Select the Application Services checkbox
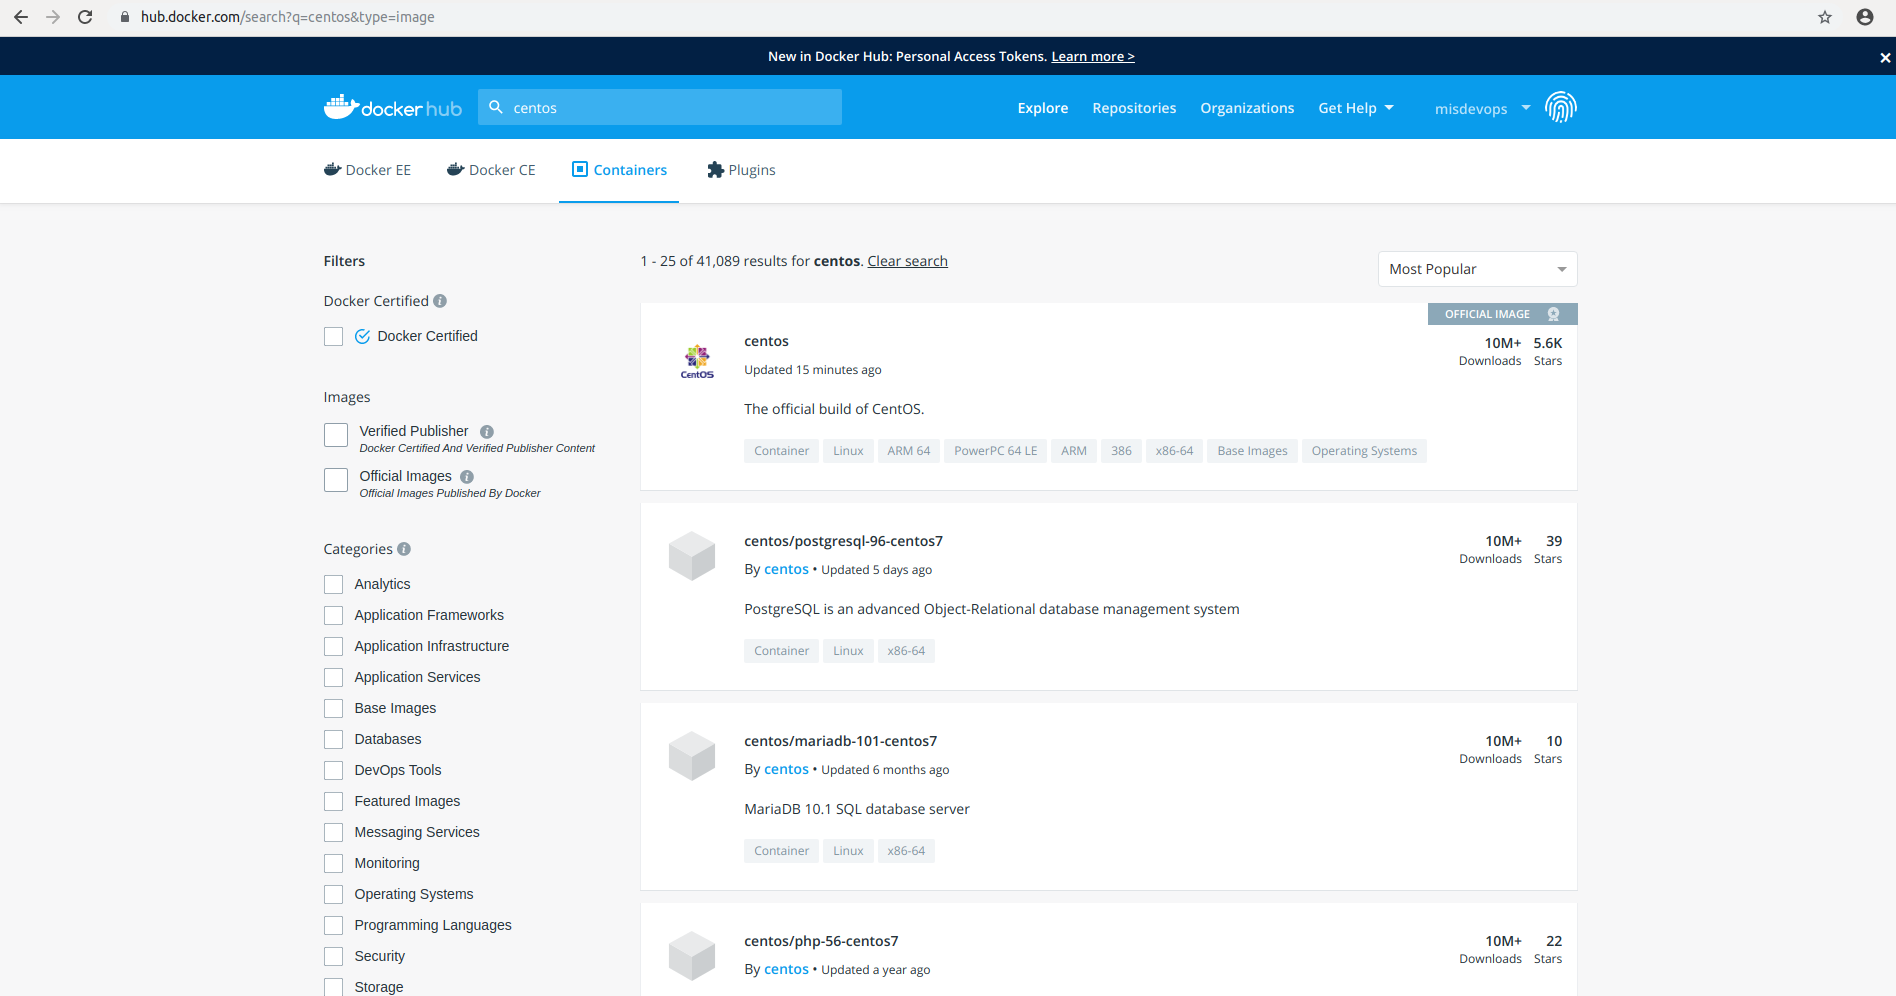Image resolution: width=1896 pixels, height=996 pixels. point(333,677)
